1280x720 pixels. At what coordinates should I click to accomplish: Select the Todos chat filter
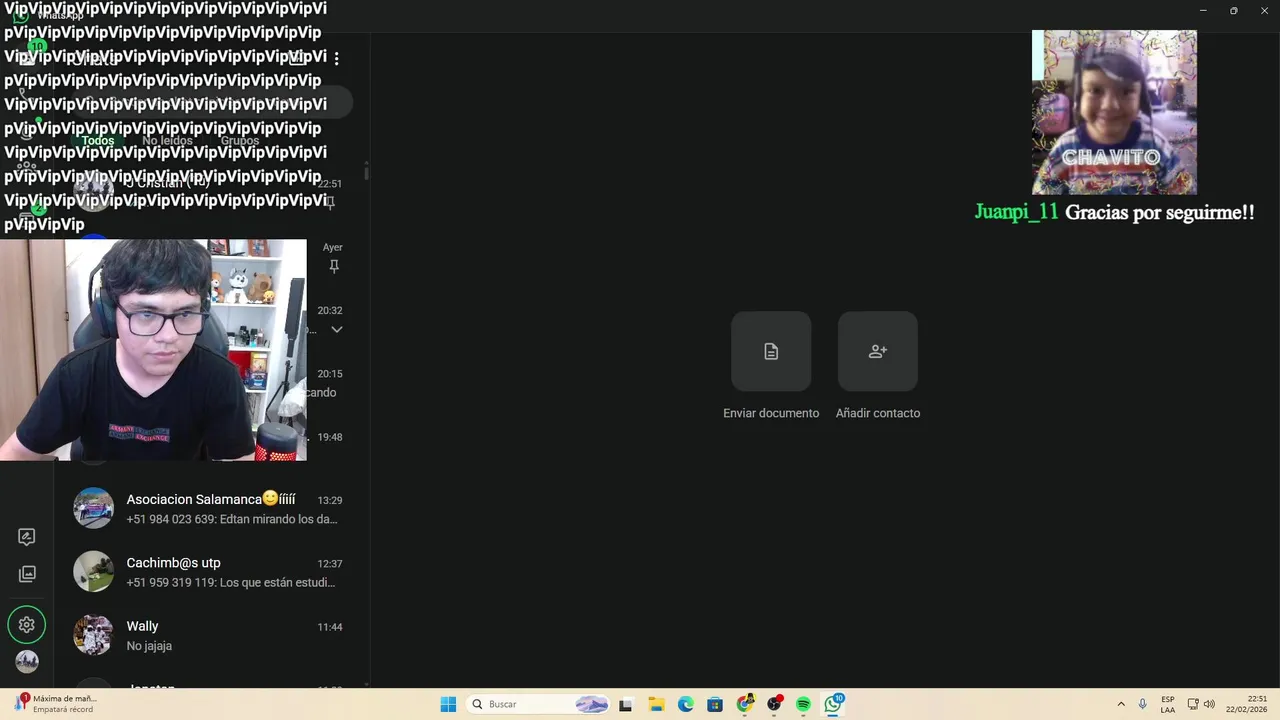[98, 141]
